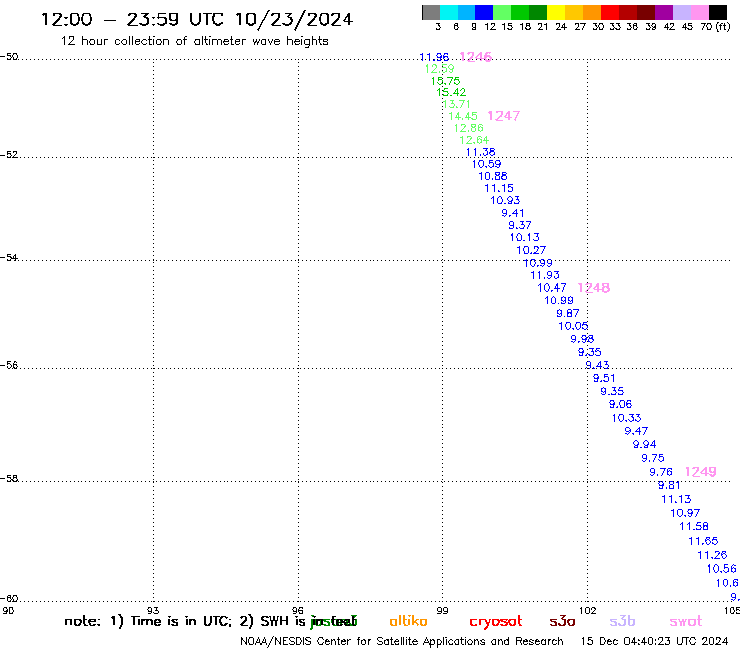The image size is (740, 650).
Task: Click the black swatch ending the scale
Action: point(718,12)
